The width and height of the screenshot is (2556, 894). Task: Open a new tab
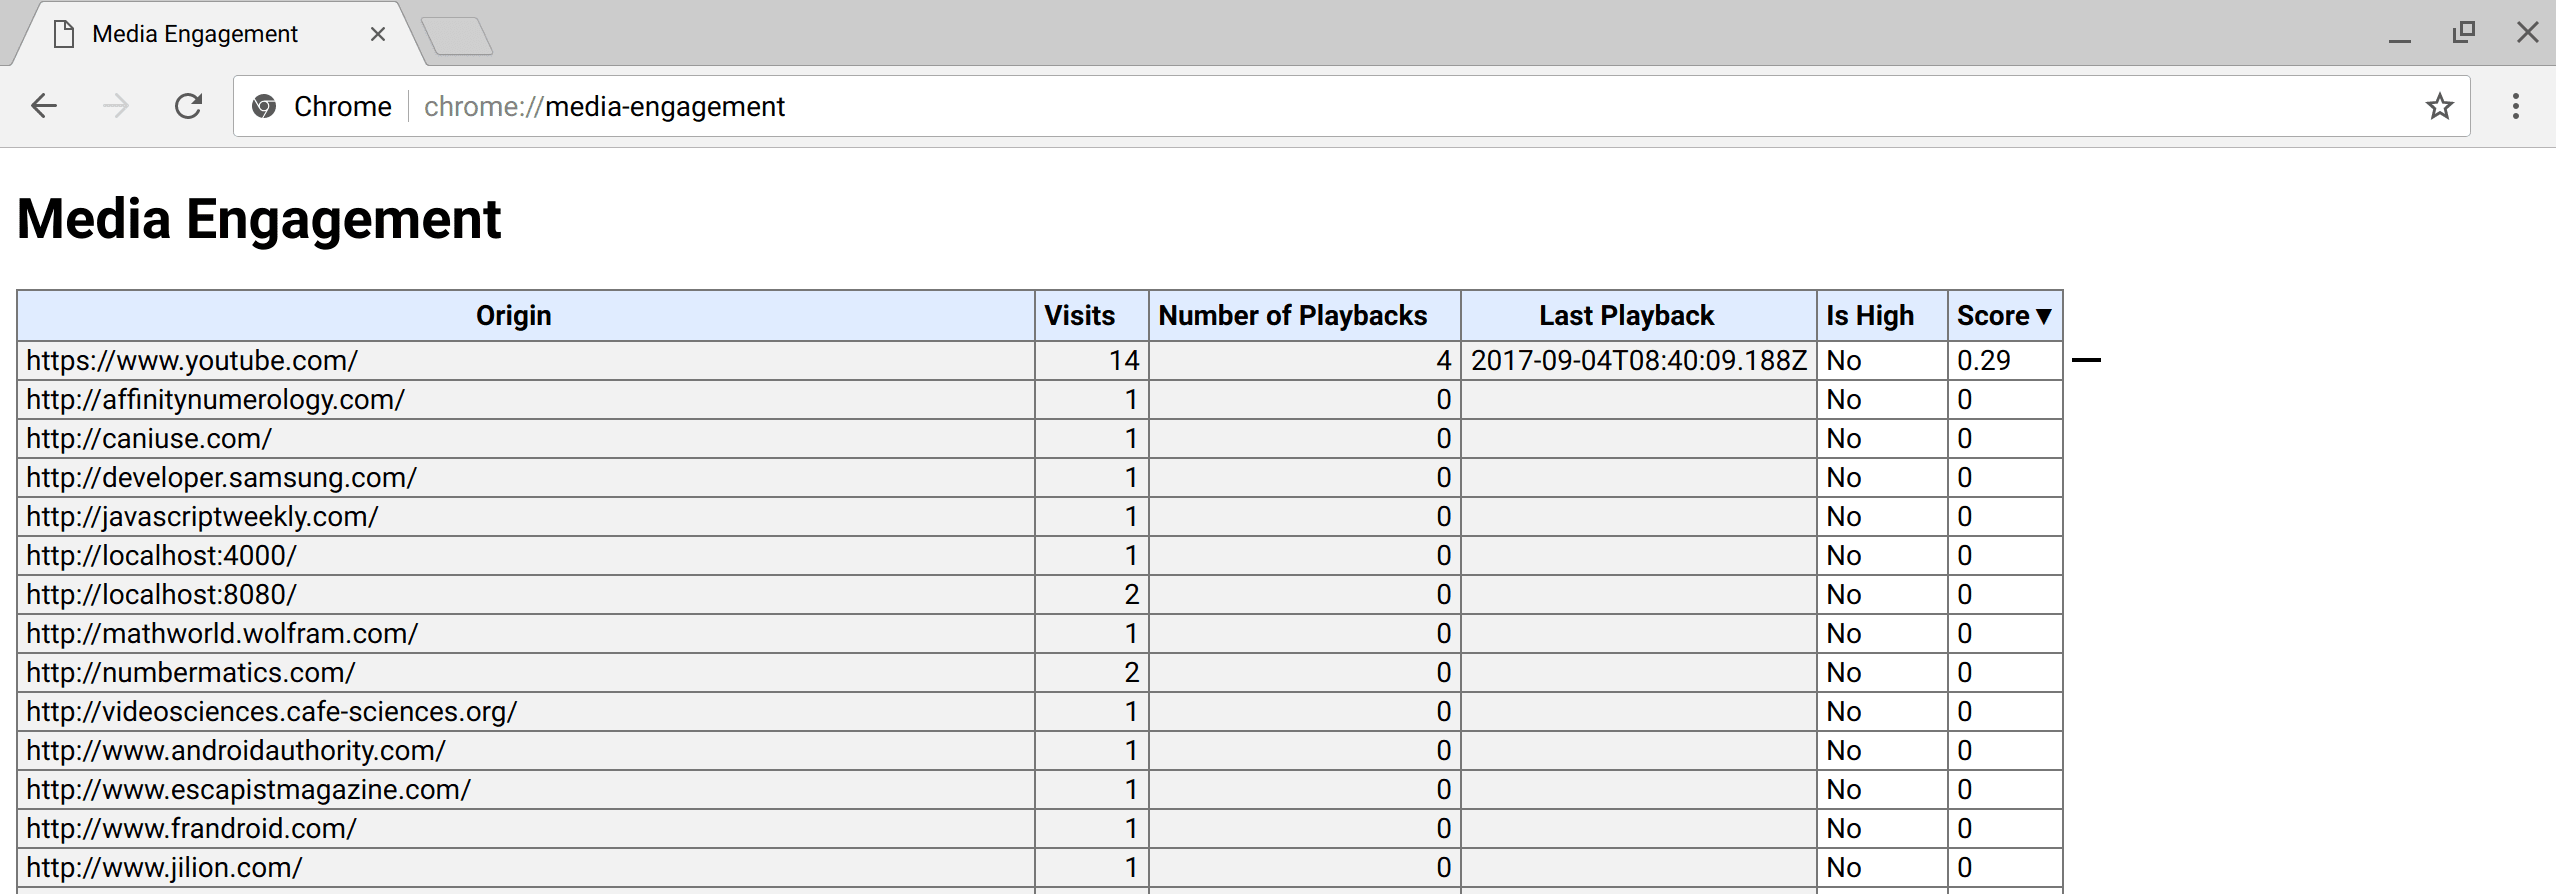click(457, 36)
